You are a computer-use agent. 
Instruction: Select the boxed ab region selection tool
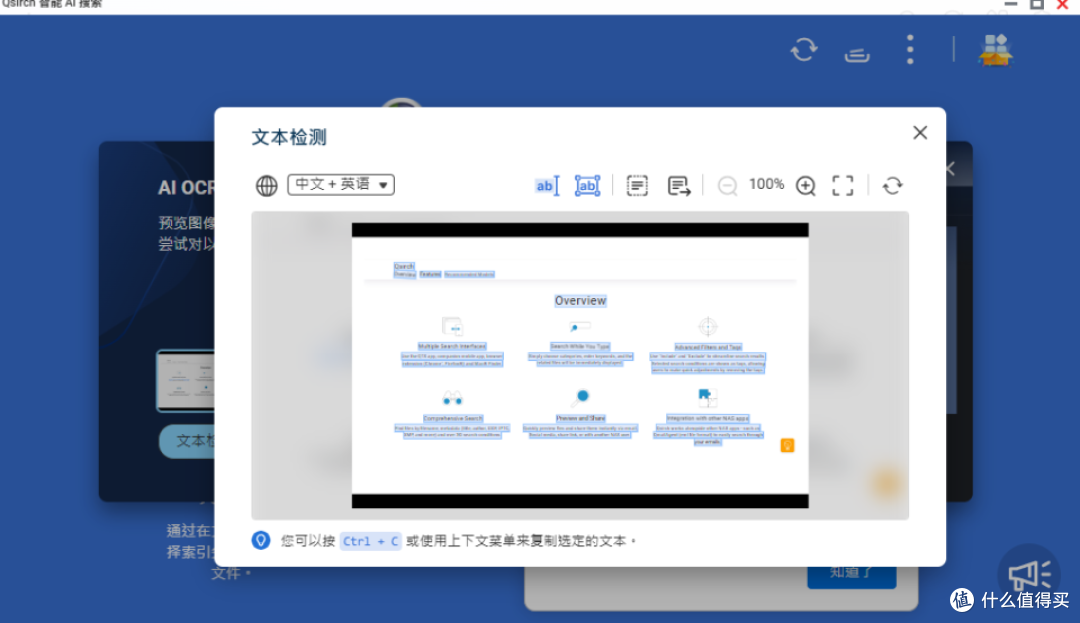(x=588, y=185)
